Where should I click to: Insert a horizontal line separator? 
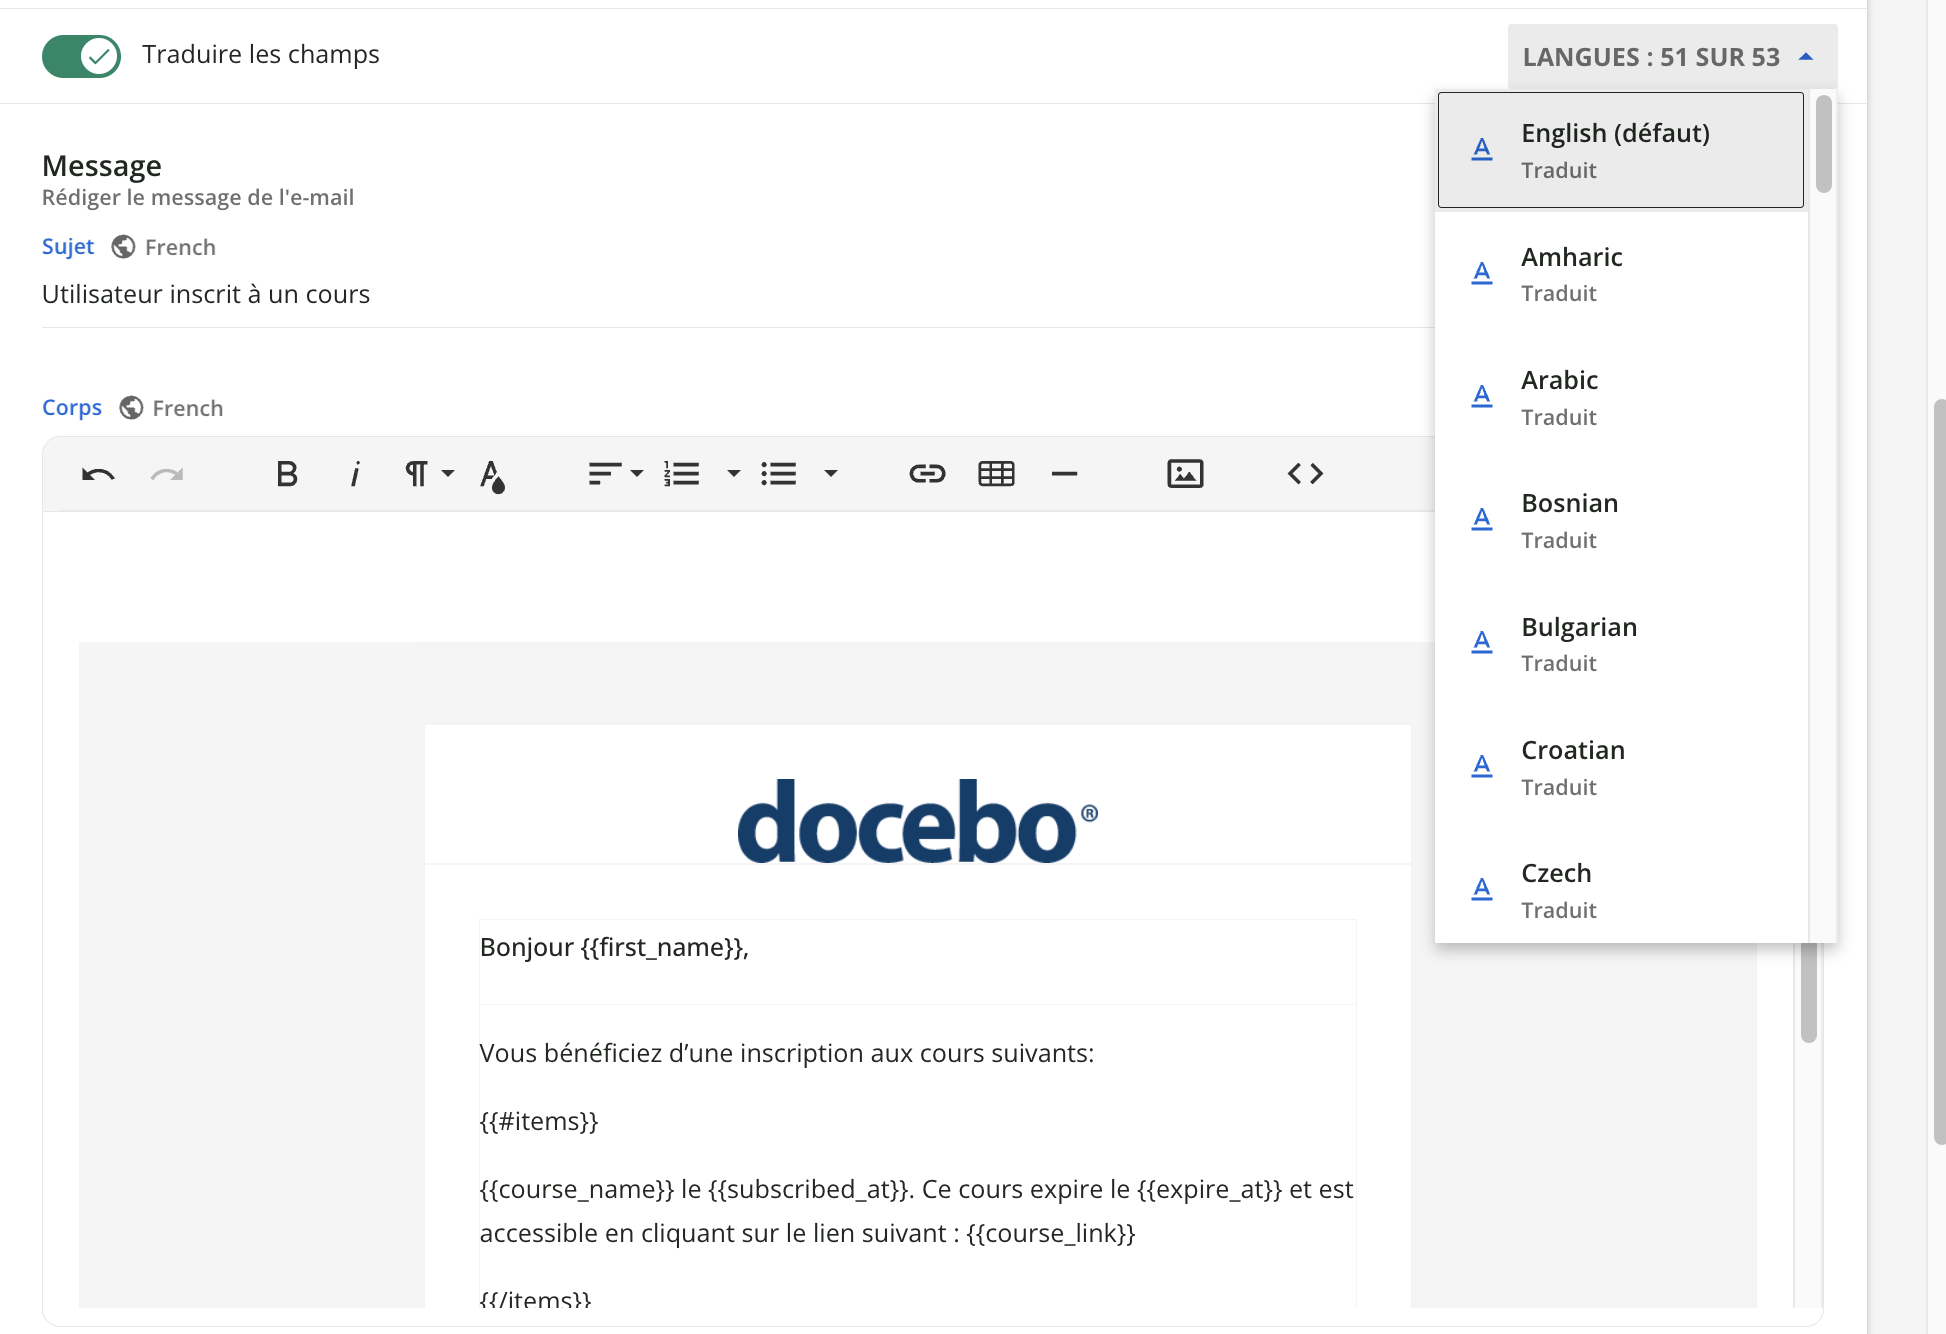(1064, 474)
